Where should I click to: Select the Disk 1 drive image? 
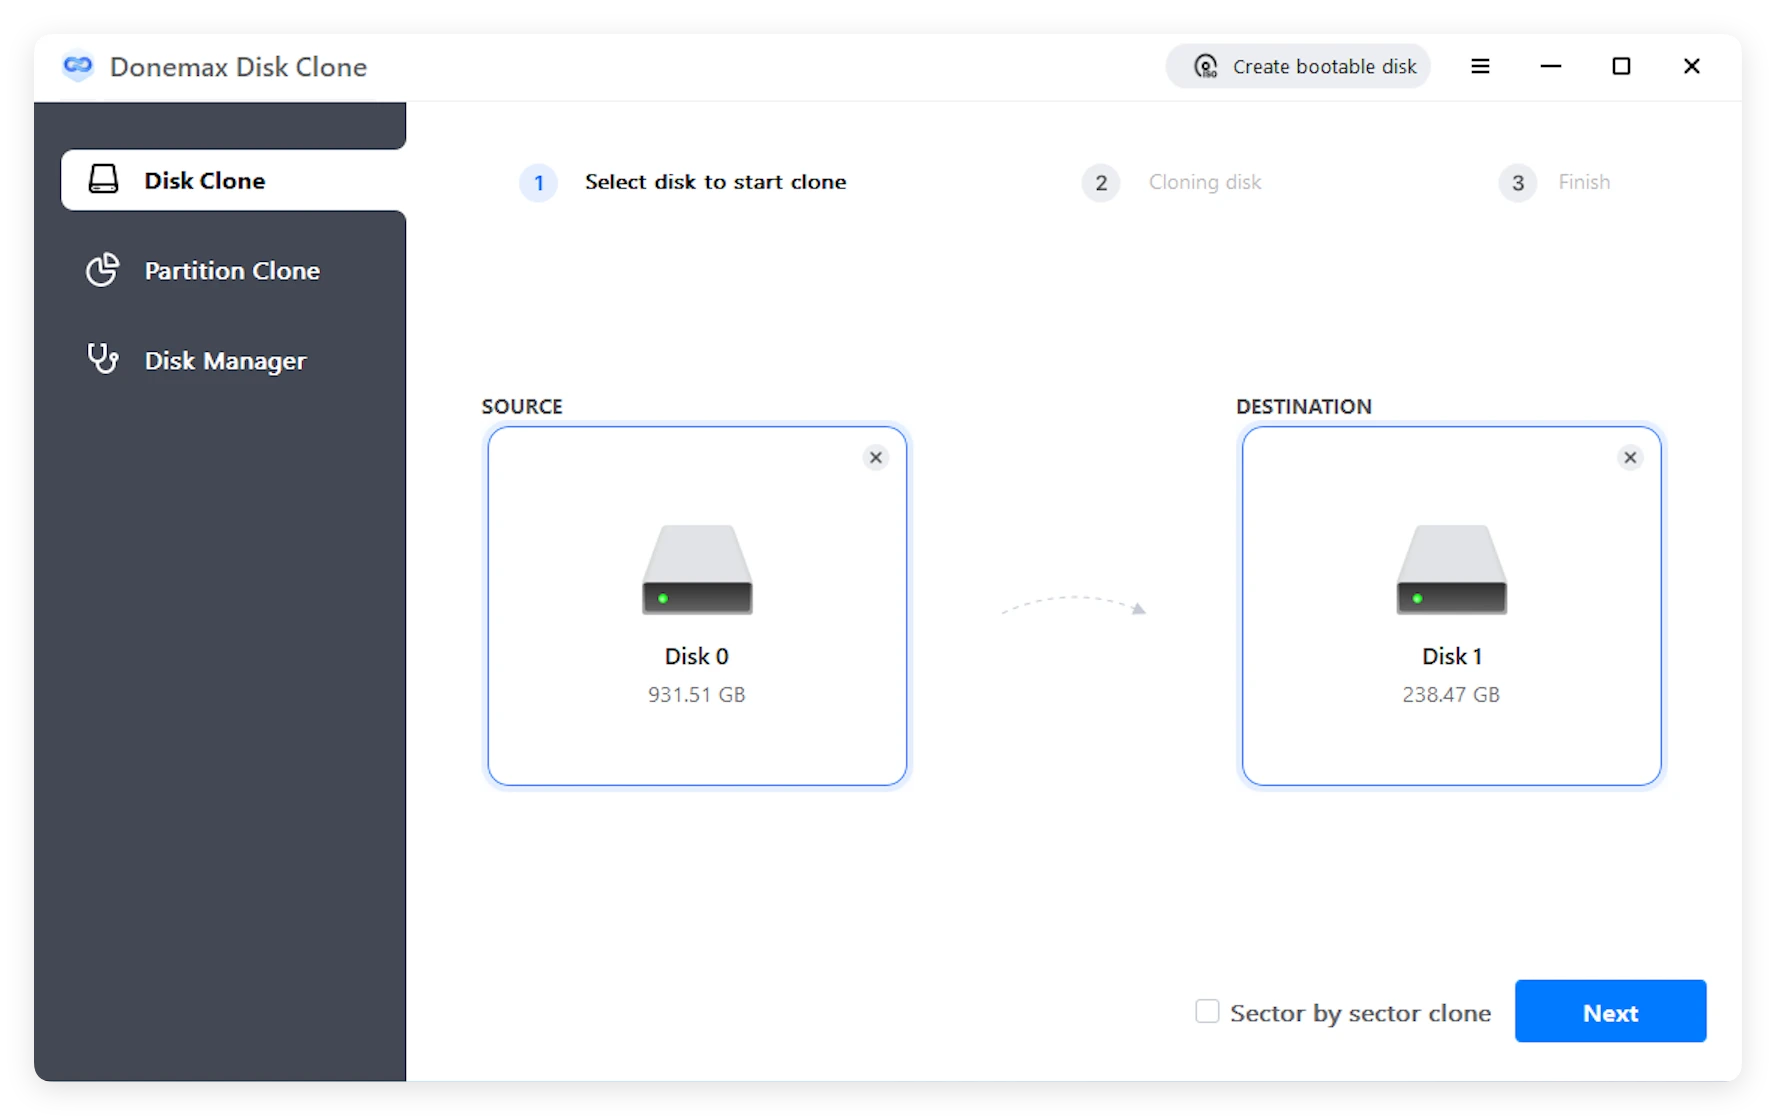tap(1451, 569)
